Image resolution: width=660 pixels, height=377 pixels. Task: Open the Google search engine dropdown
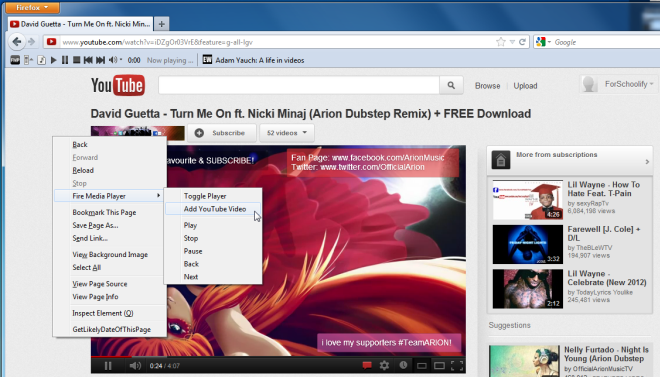pos(543,42)
